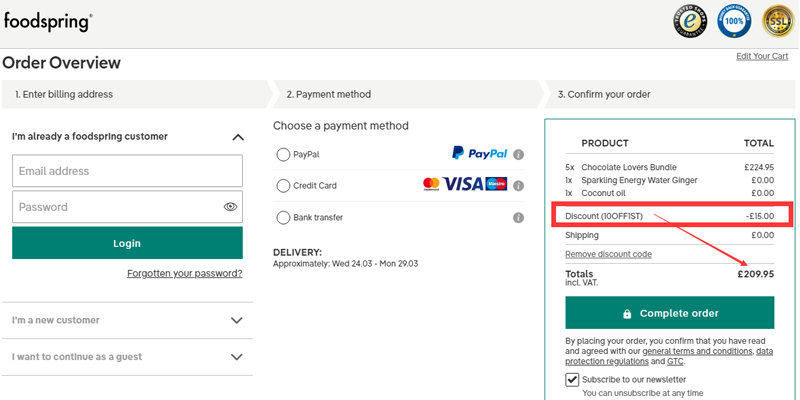Click the 100% money back guarantee badge
This screenshot has height=400, width=800.
(x=734, y=22)
